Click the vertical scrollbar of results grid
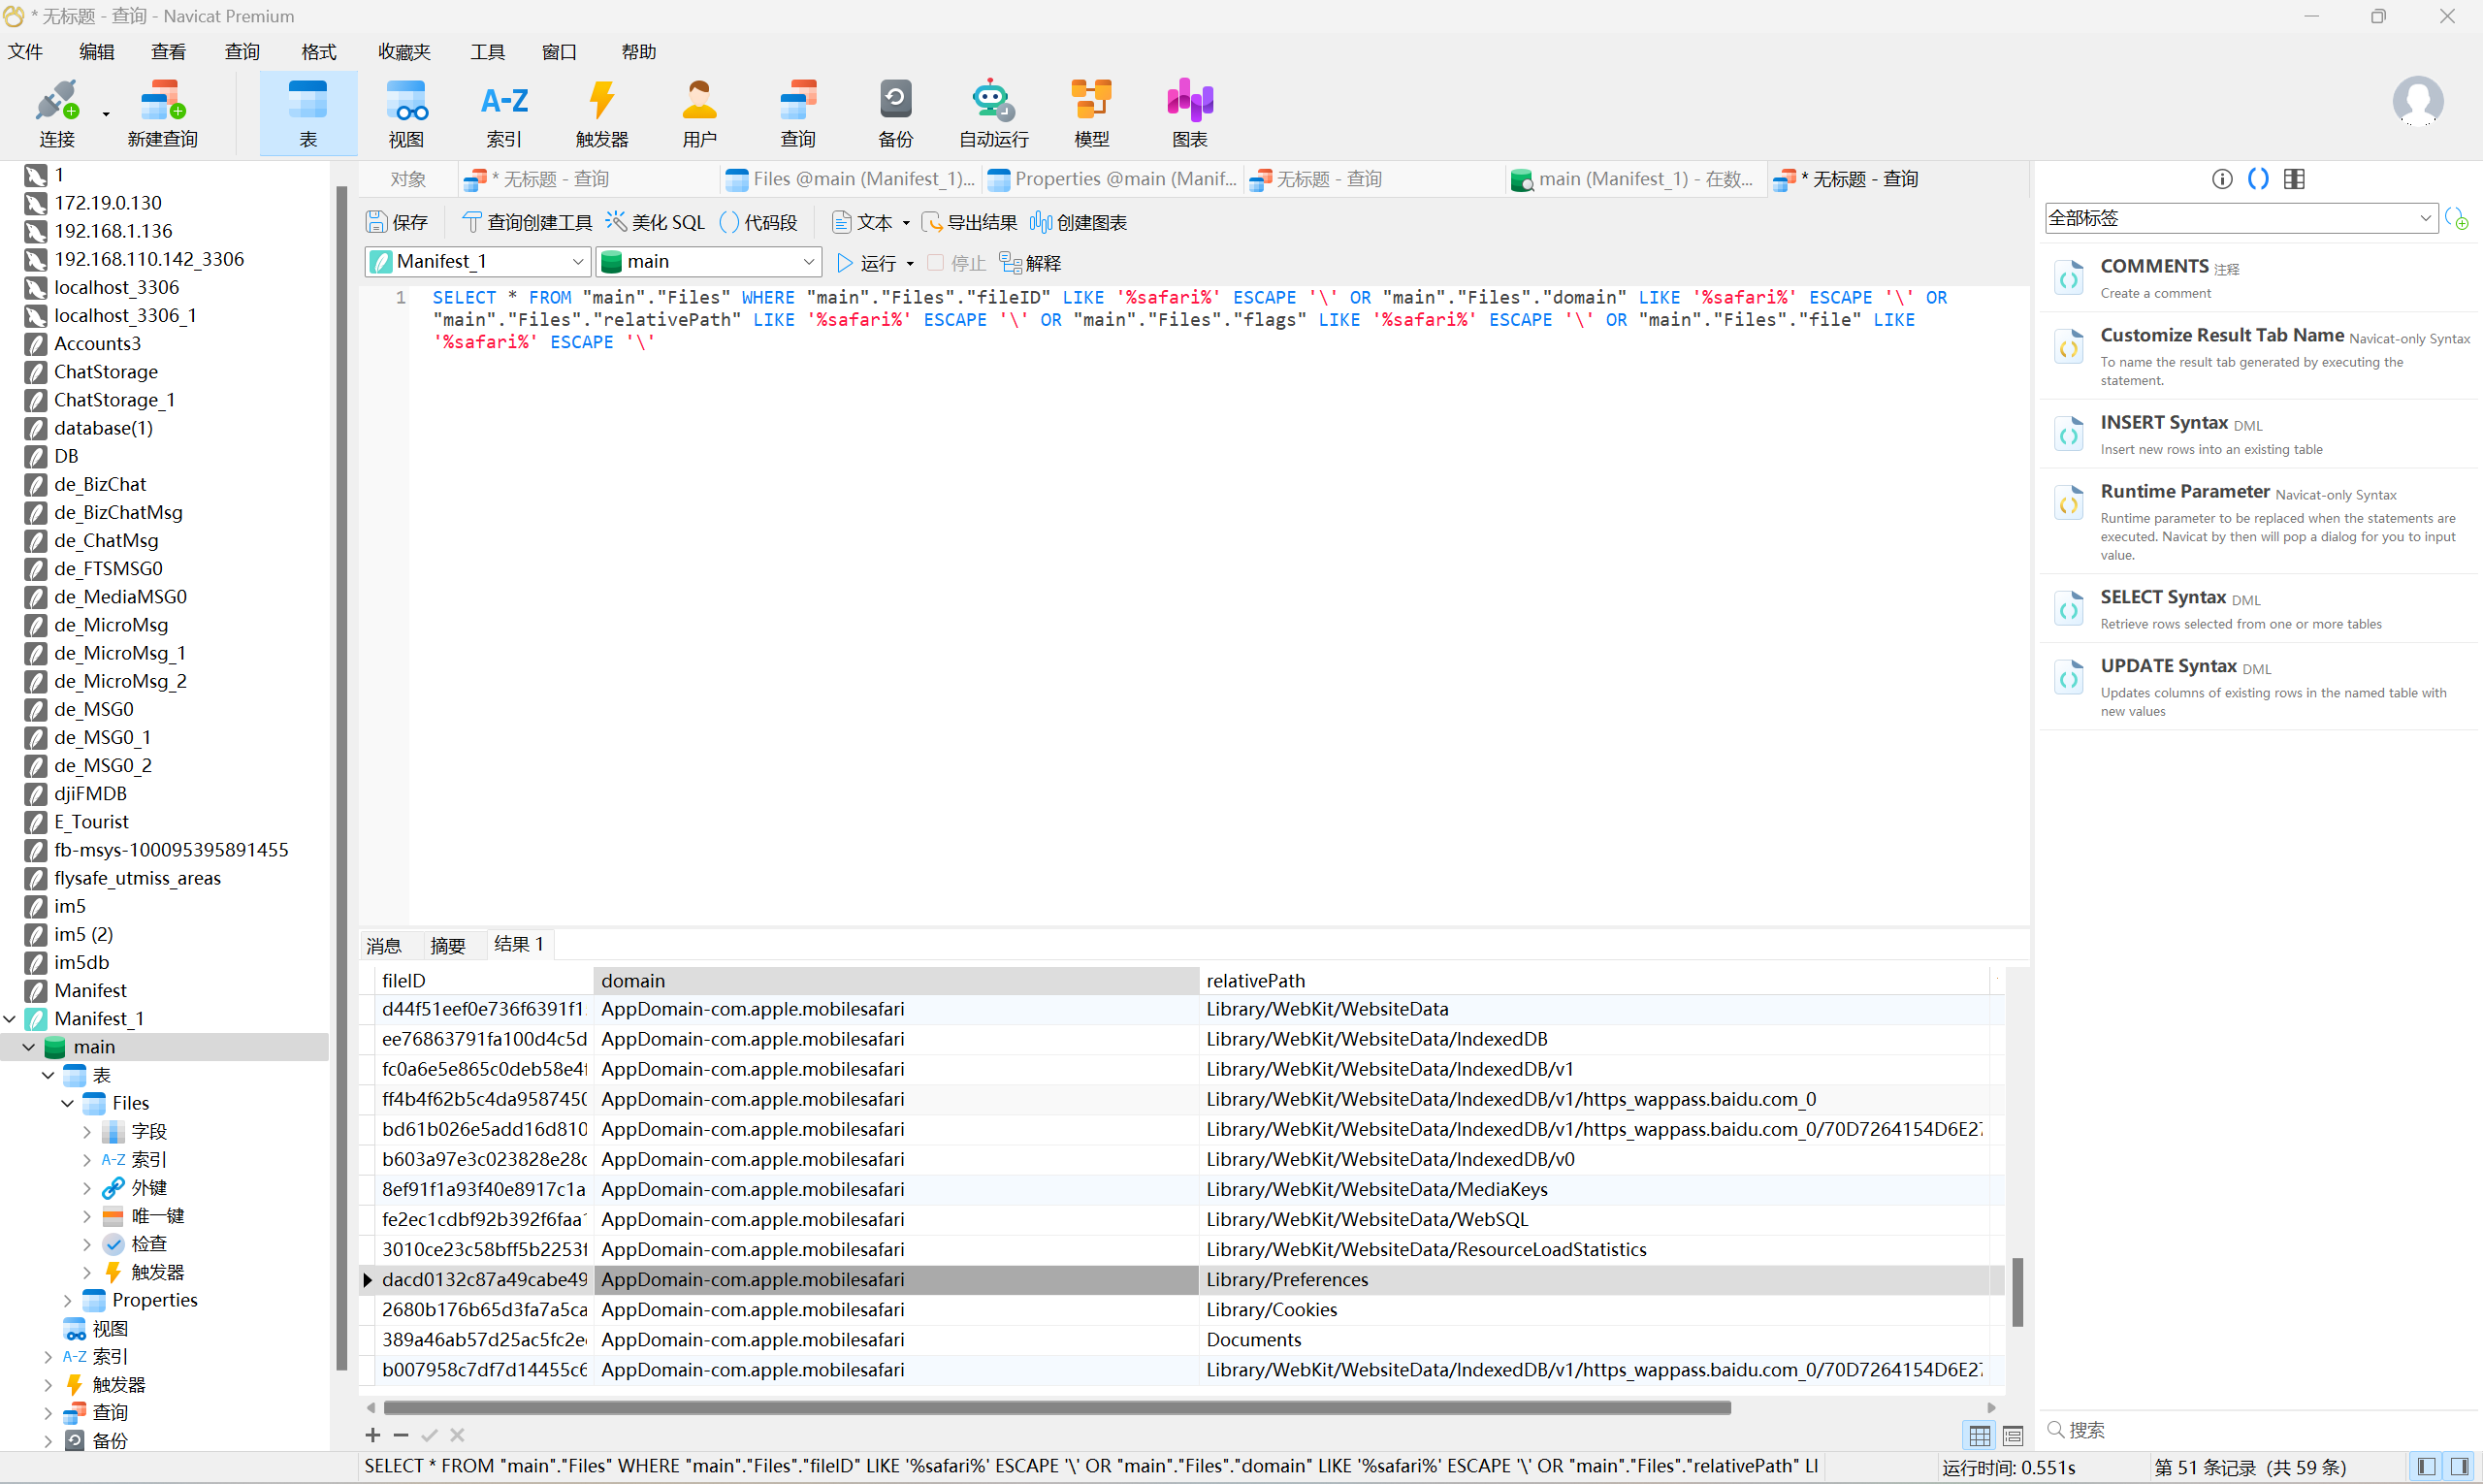Screen dimensions: 2483x1484 click(2017, 1292)
